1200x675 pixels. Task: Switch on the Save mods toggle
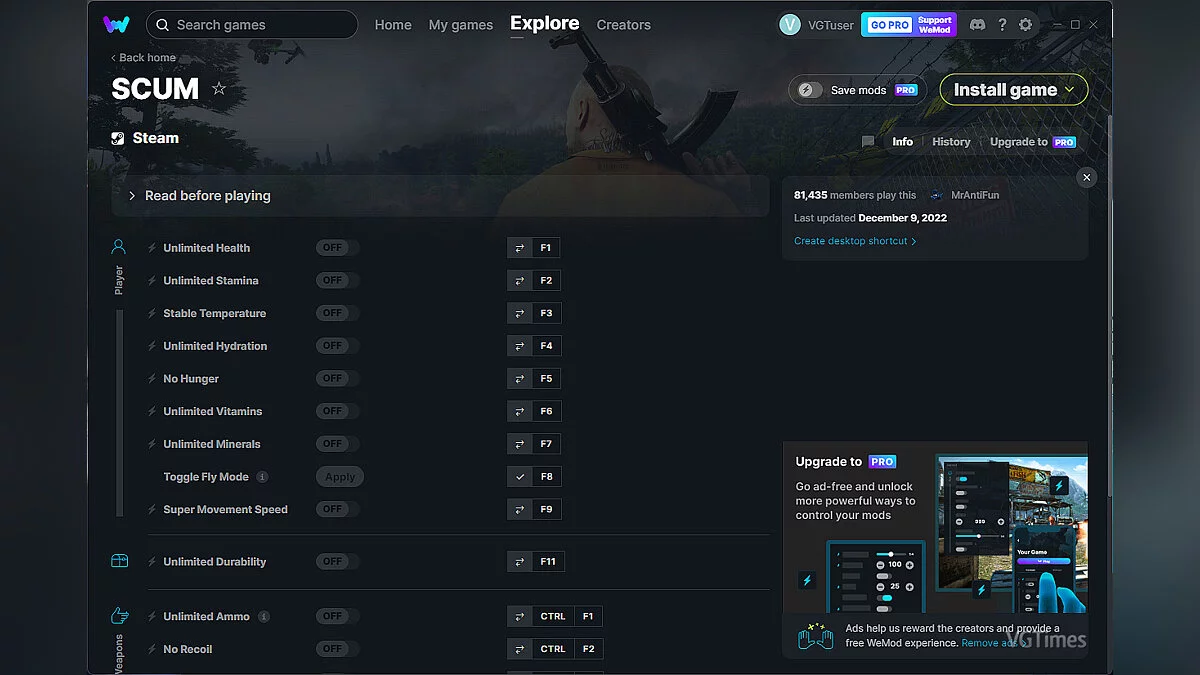810,90
